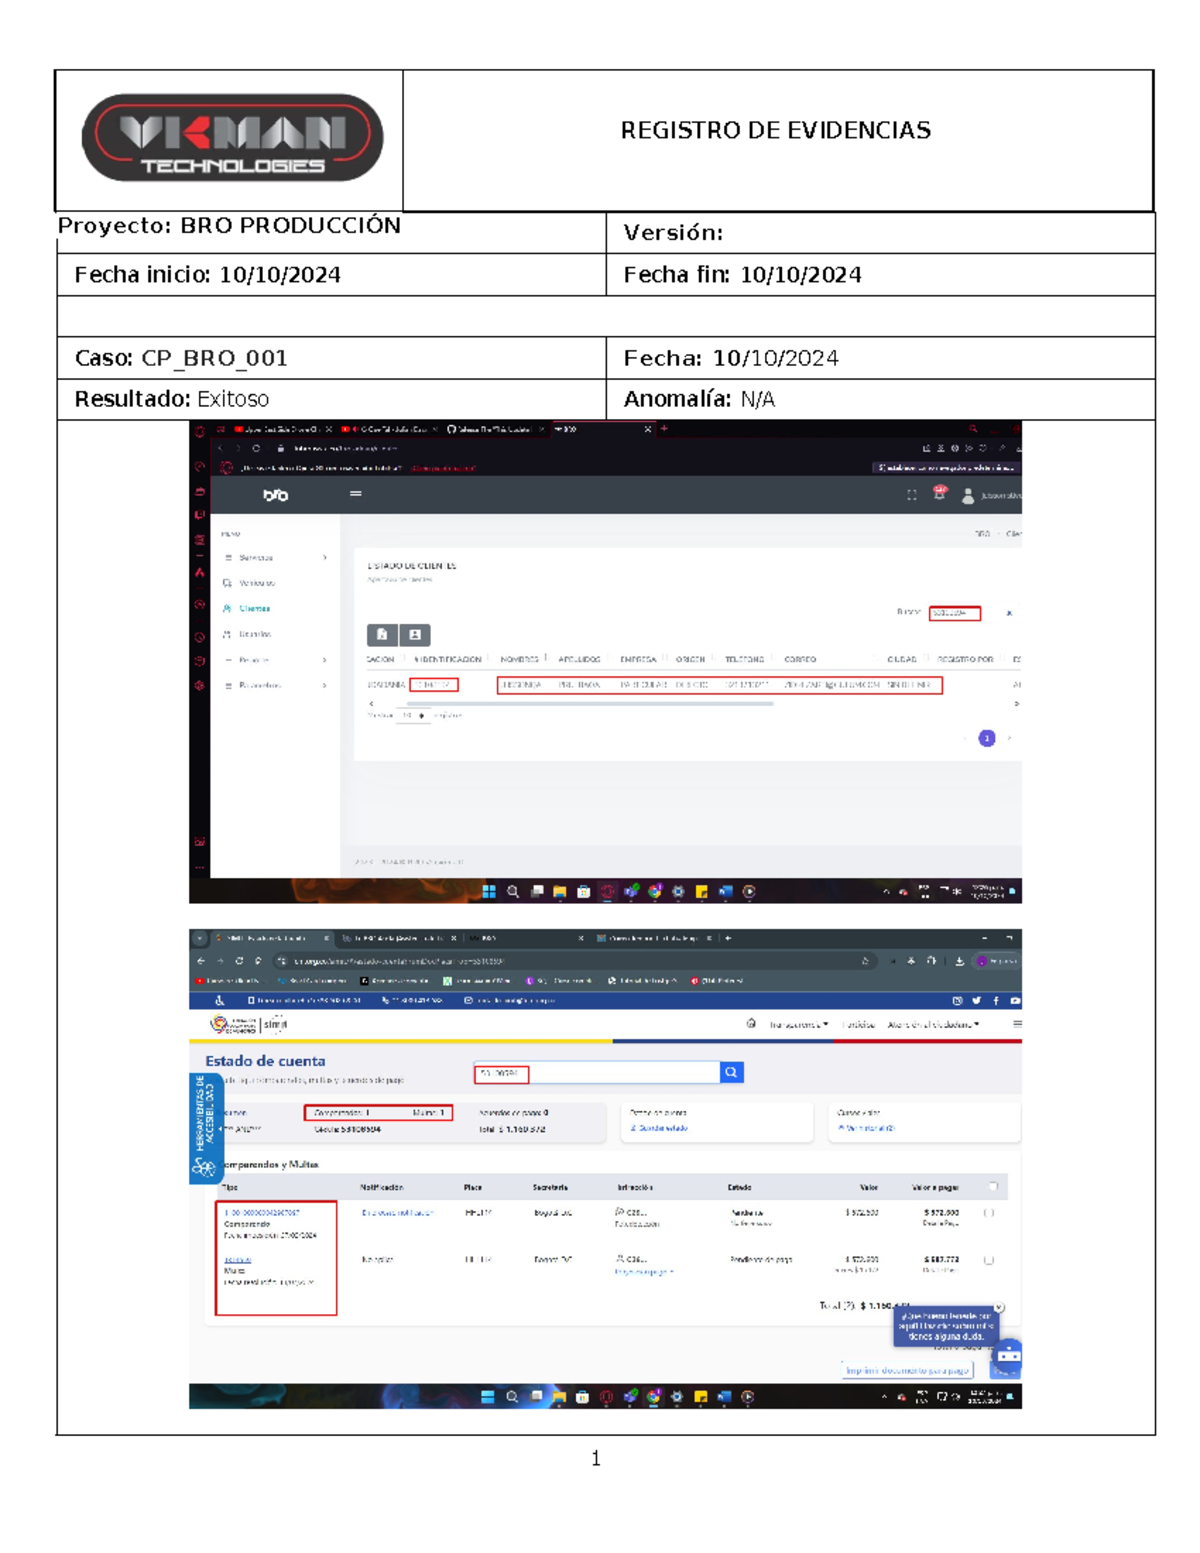Expand the Trámites y consultas dropdown in SIMIT navbar

click(799, 1022)
